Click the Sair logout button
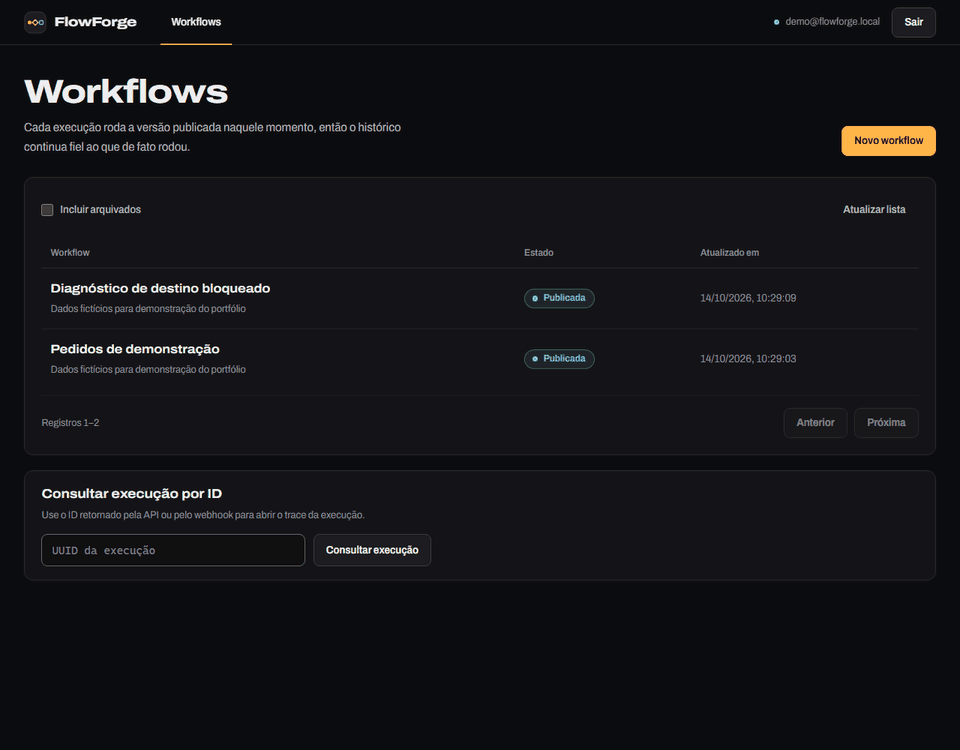 coord(913,22)
